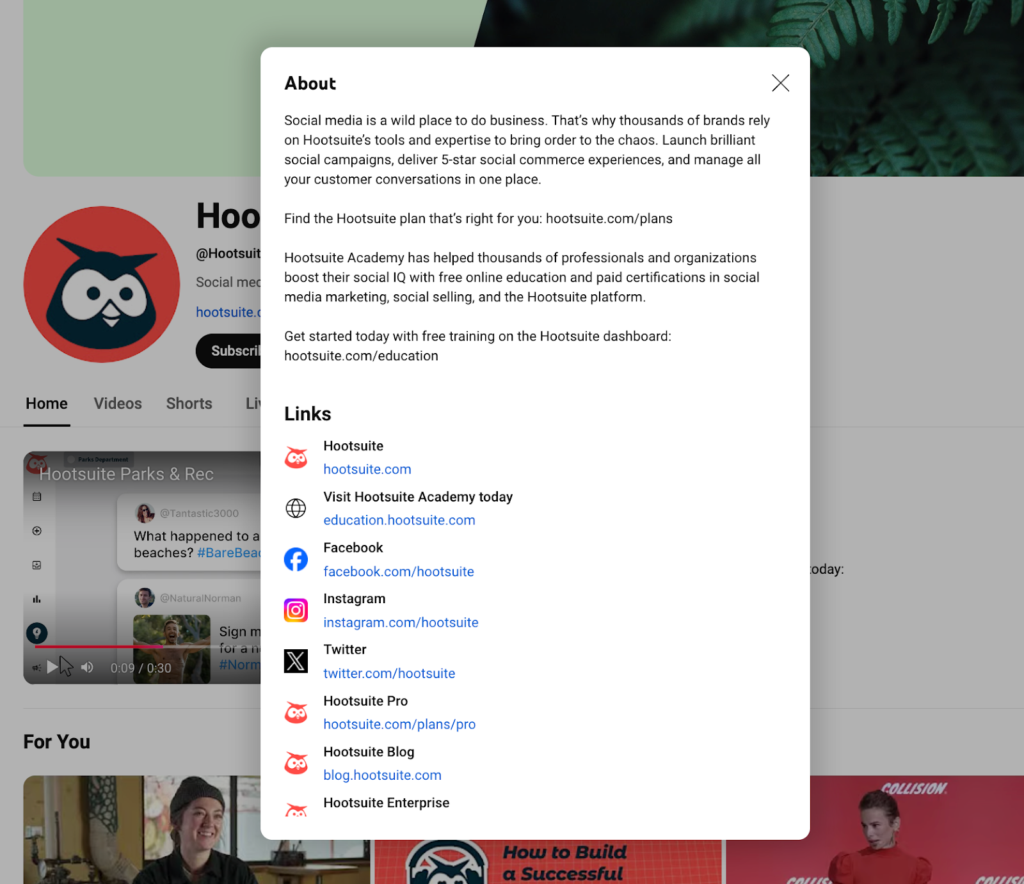Click the For You section heading

pyautogui.click(x=57, y=742)
